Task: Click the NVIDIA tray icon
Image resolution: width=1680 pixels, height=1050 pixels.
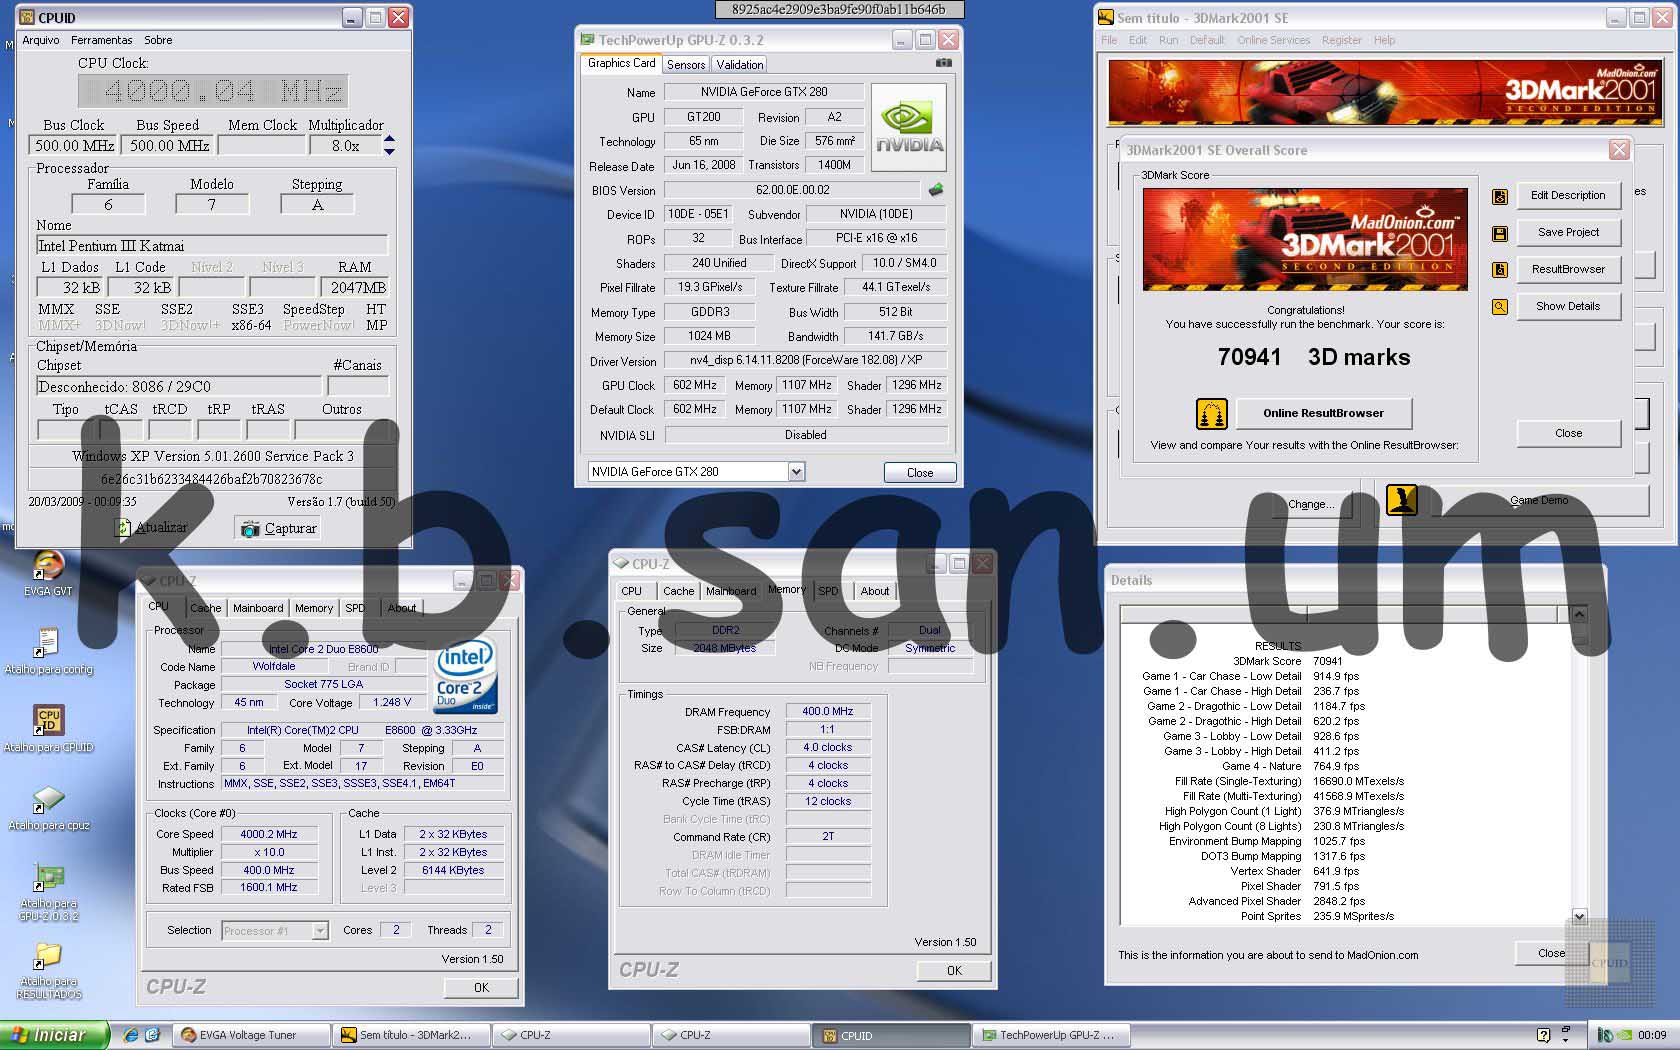Action: (x=1625, y=1035)
